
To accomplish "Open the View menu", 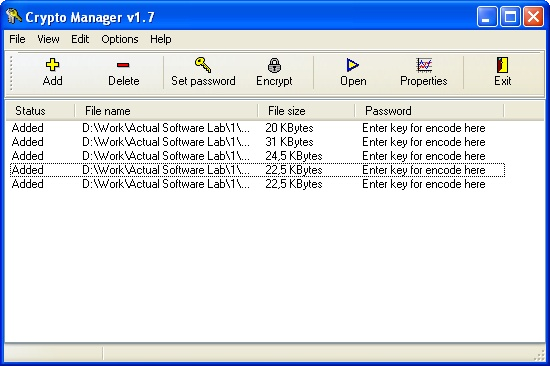I will tap(48, 39).
